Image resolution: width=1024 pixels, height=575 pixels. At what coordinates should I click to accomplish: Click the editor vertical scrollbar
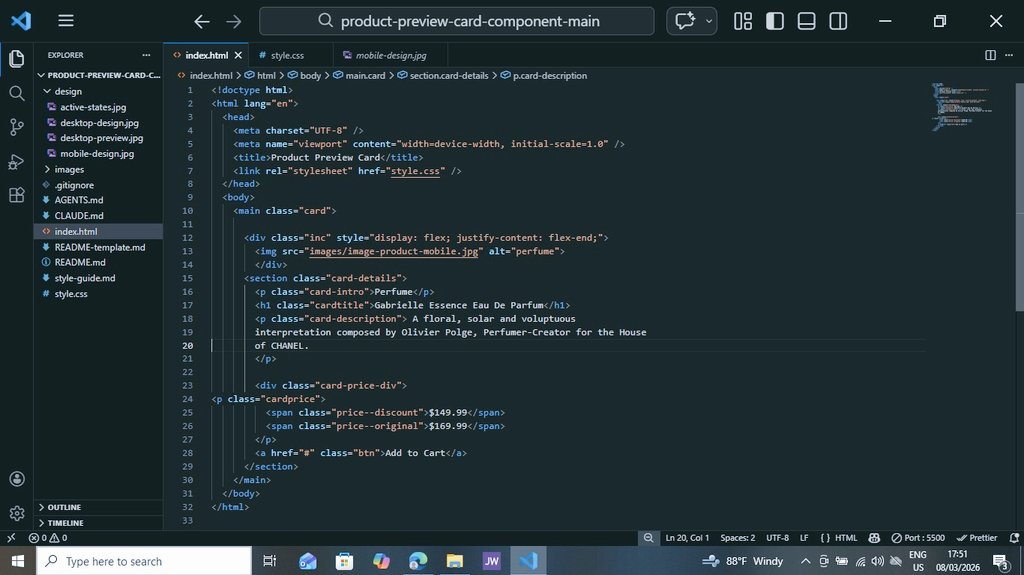pyautogui.click(x=1019, y=196)
